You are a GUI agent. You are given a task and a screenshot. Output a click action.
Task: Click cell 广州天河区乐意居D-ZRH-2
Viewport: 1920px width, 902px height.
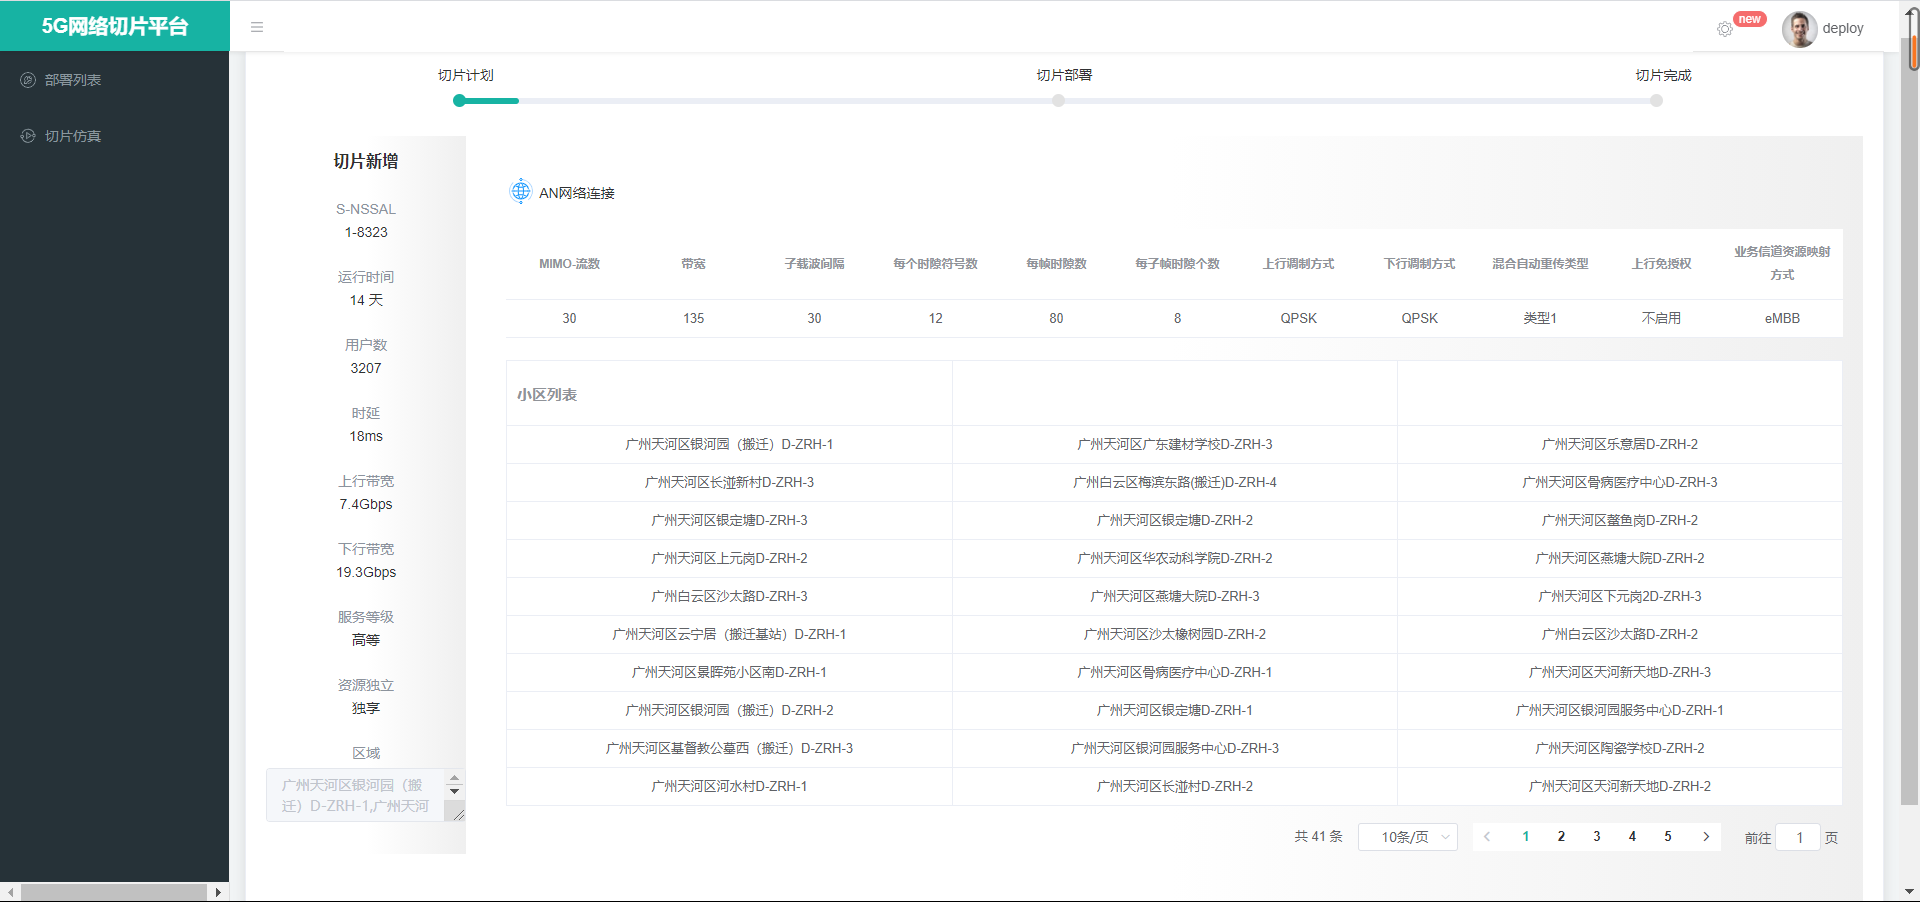[x=1619, y=444]
